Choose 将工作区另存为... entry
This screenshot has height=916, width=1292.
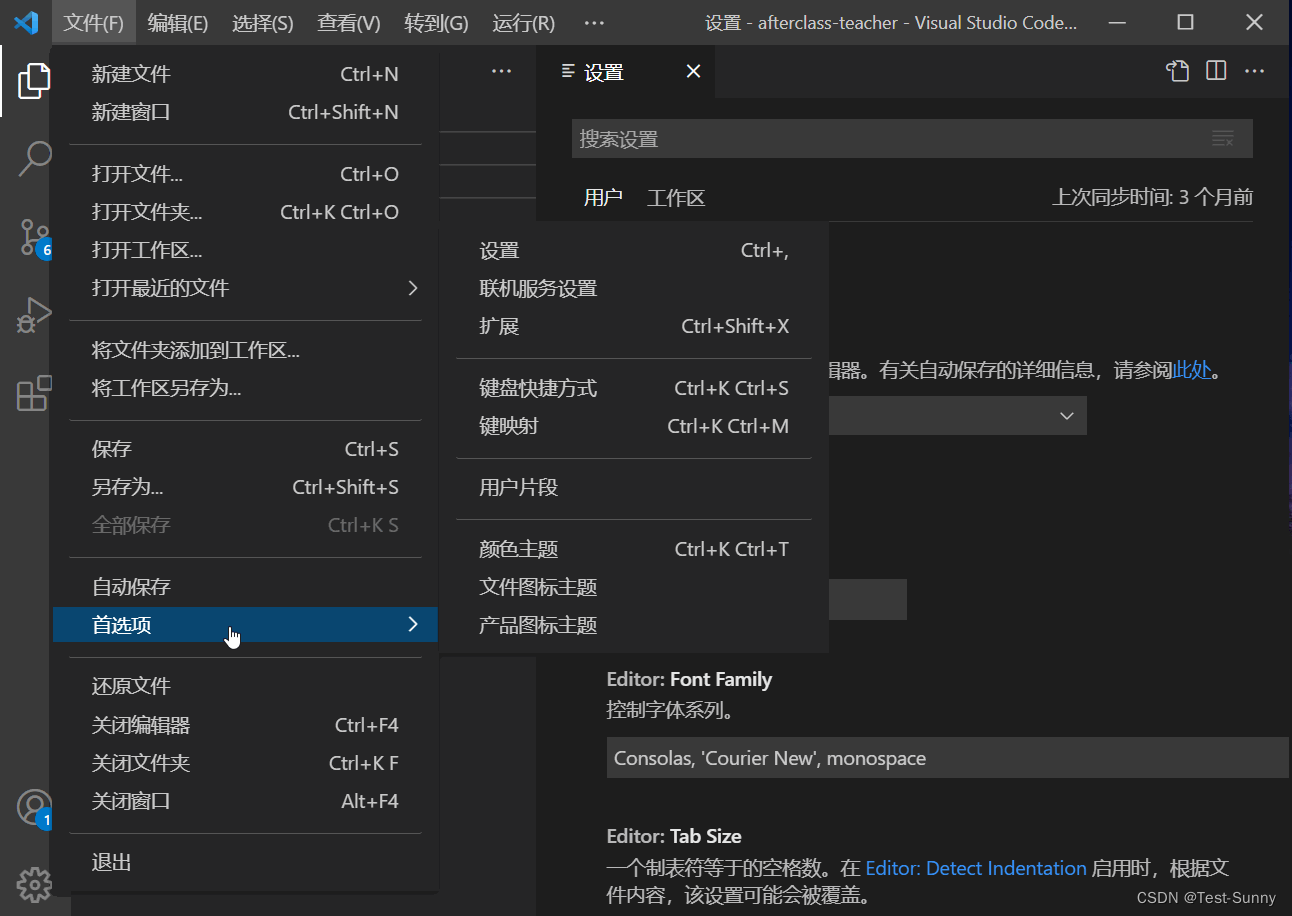coord(245,388)
